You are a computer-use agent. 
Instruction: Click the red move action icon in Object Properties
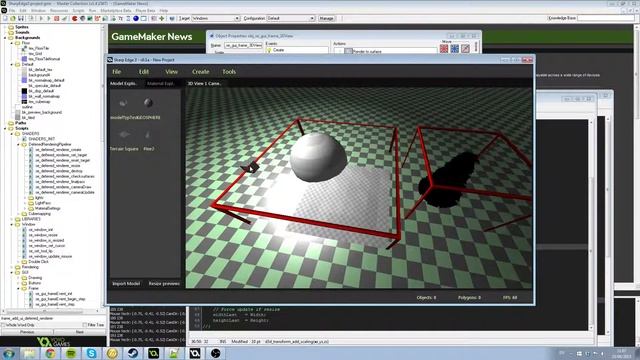[444, 49]
